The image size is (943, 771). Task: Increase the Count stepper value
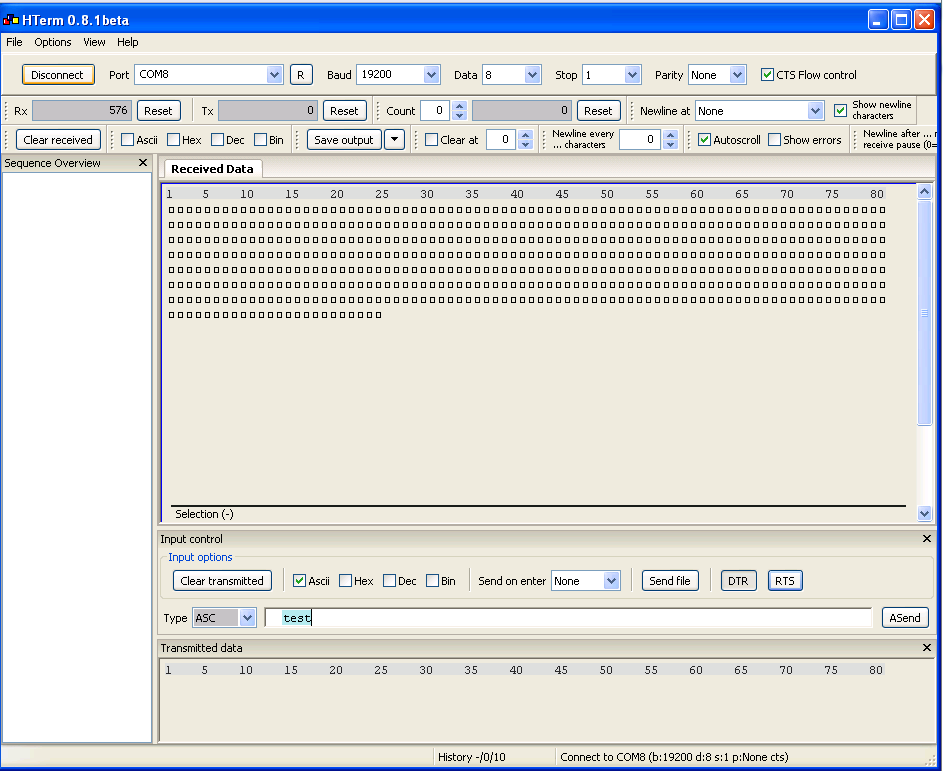(459, 106)
